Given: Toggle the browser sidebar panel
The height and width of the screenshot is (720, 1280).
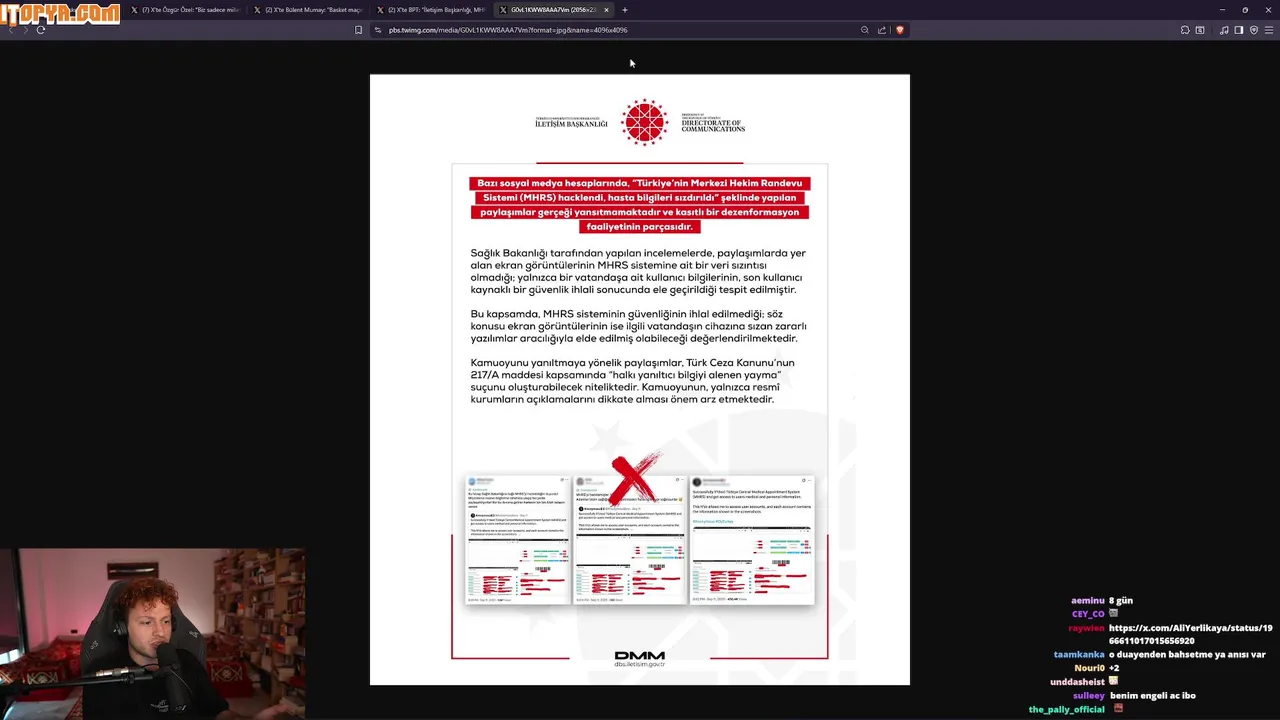Looking at the screenshot, I should coord(1239,30).
